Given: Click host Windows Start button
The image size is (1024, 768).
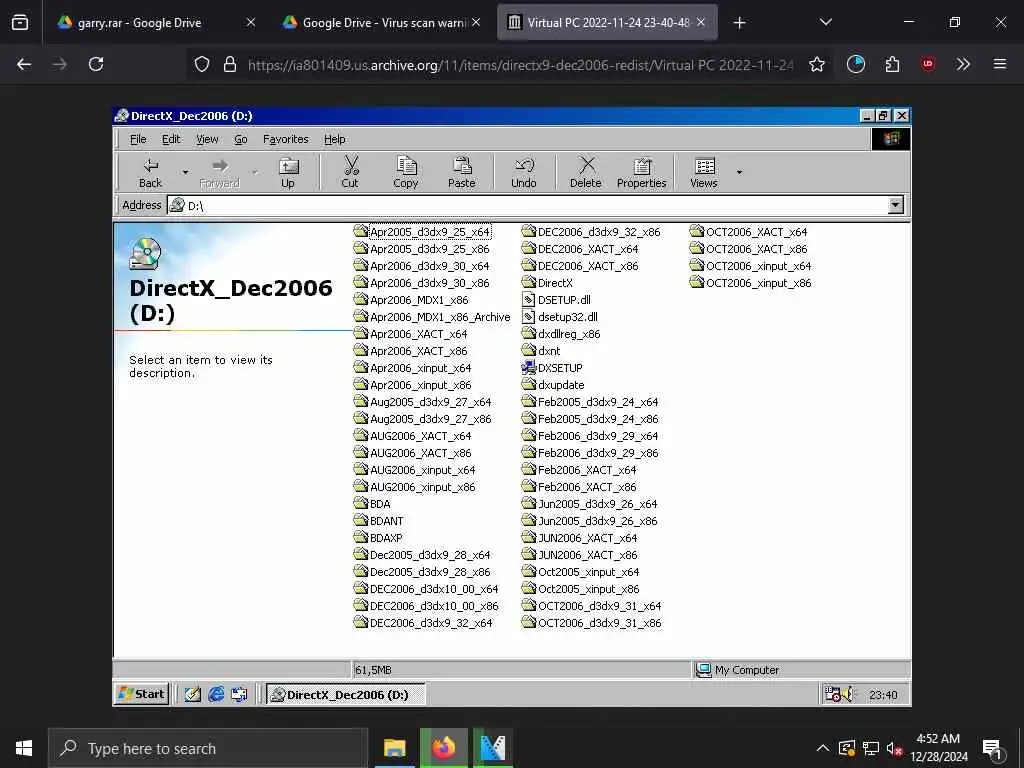Looking at the screenshot, I should (24, 748).
